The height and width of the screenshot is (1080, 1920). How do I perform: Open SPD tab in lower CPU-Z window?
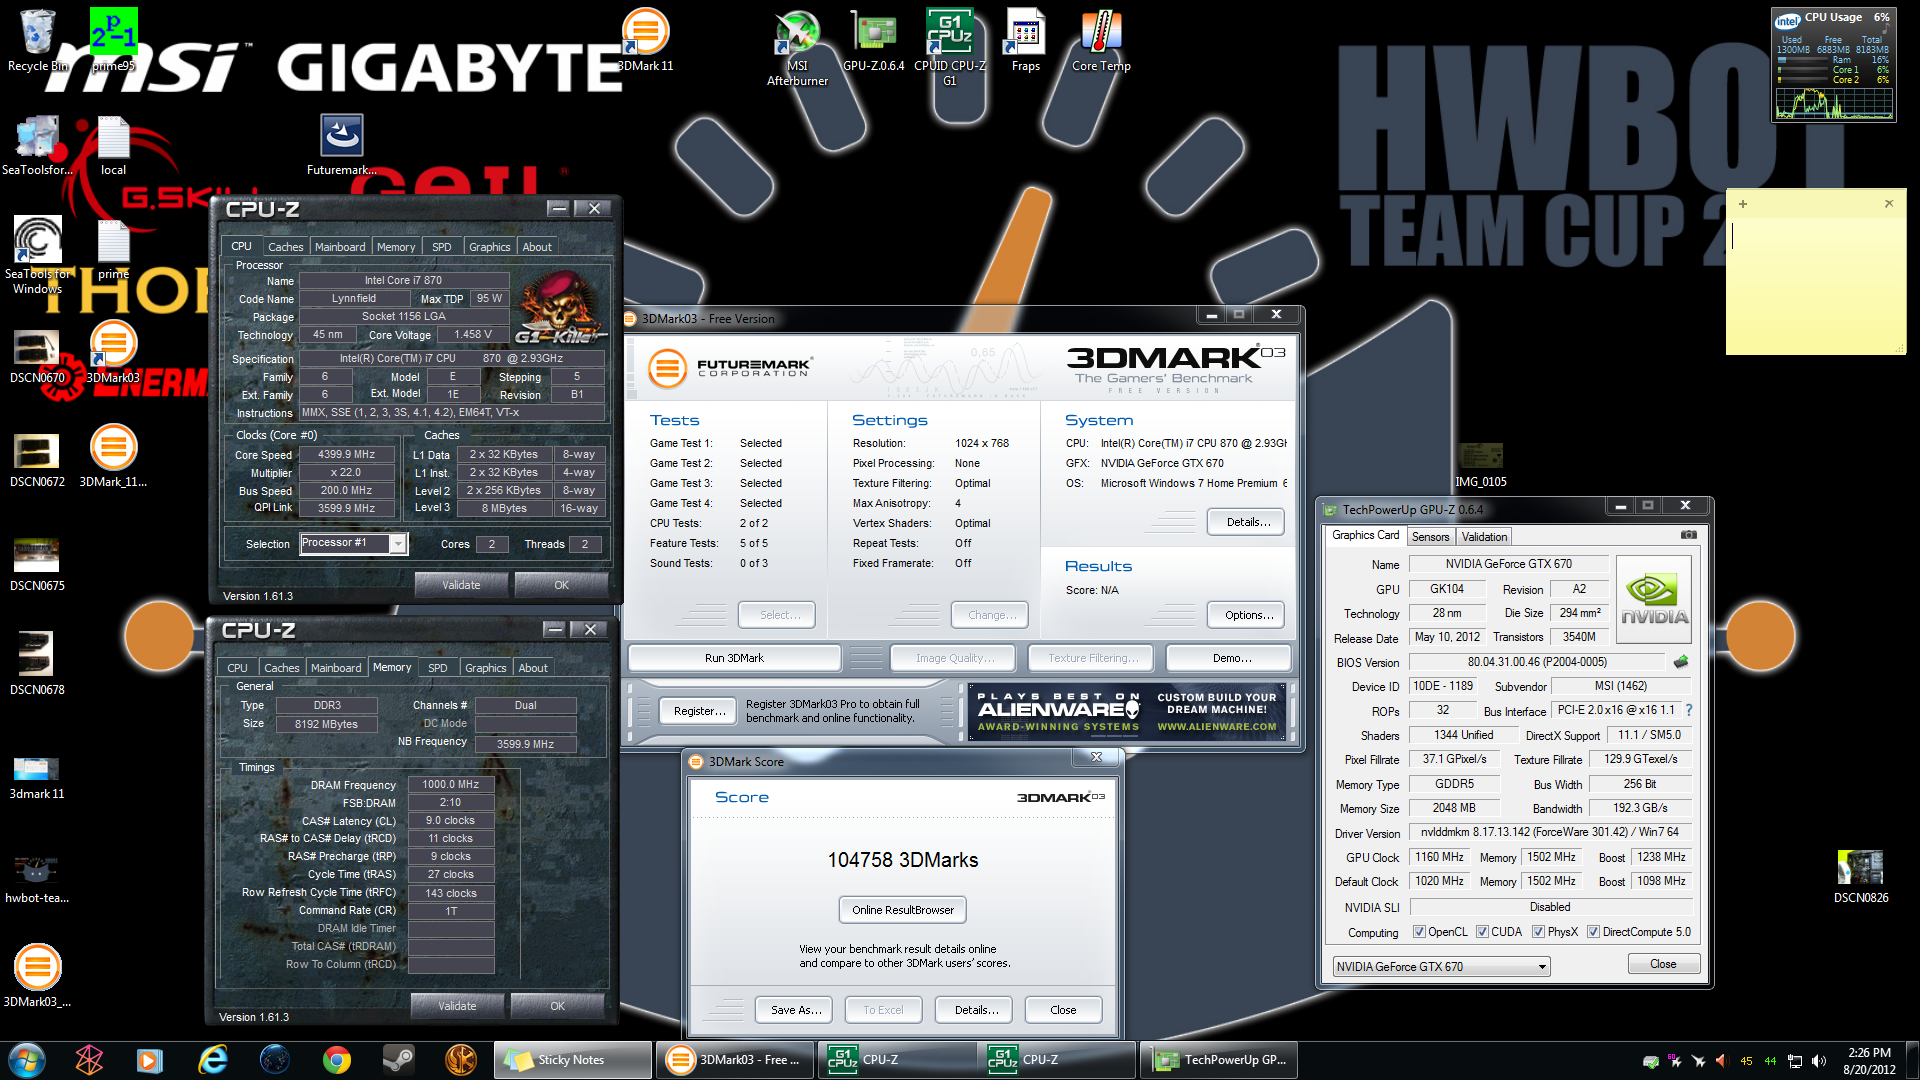tap(437, 668)
